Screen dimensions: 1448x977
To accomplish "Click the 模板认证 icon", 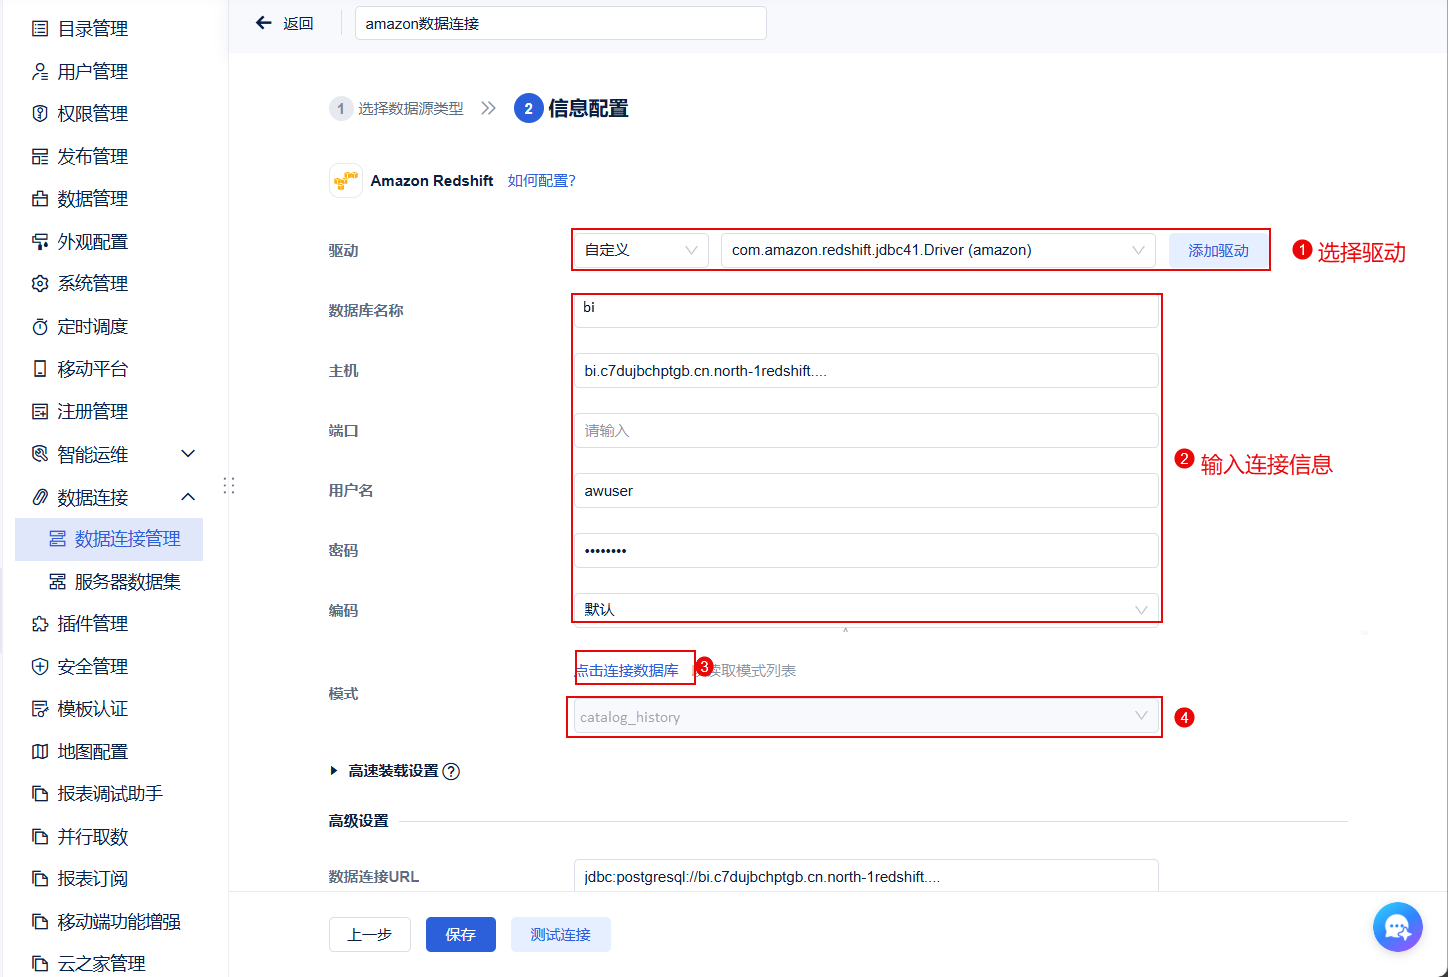I will (40, 709).
